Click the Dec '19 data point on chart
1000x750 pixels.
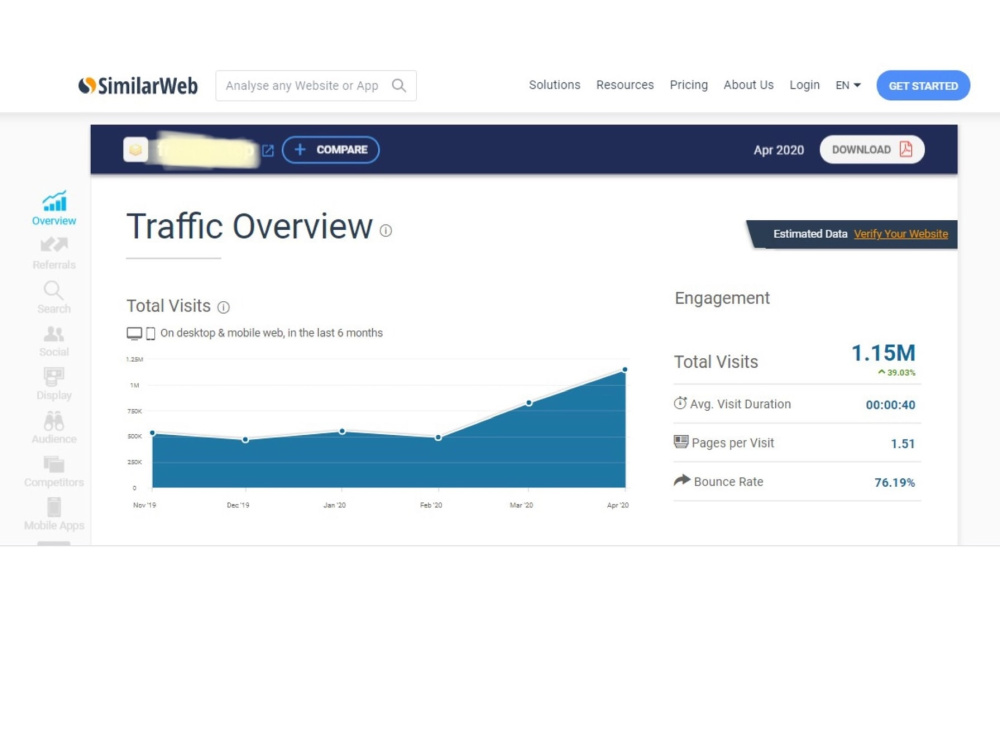click(x=246, y=439)
